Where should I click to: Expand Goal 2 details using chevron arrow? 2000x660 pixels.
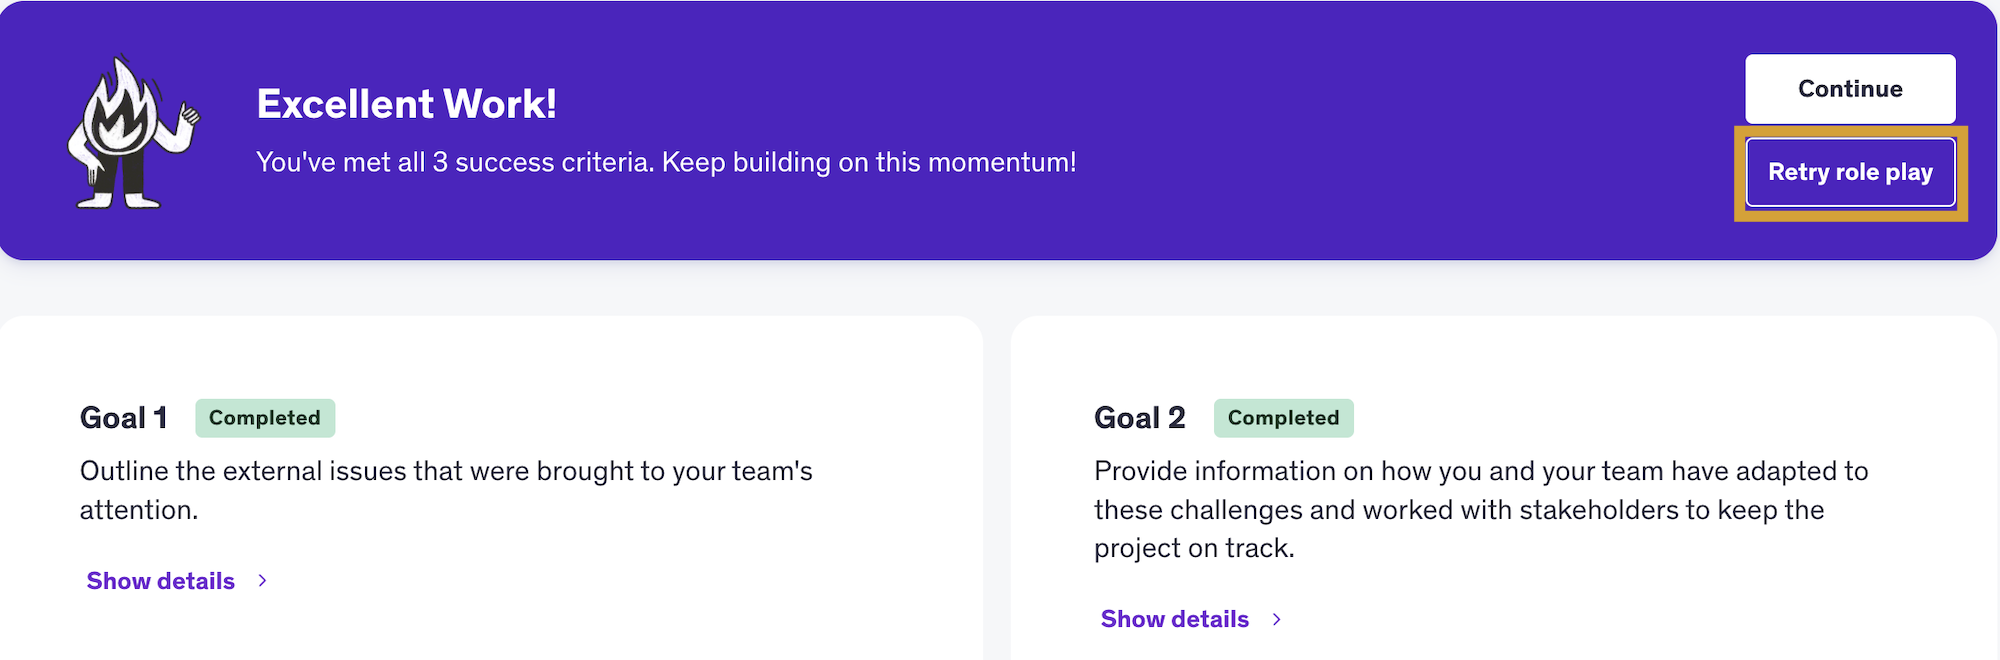tap(1277, 619)
